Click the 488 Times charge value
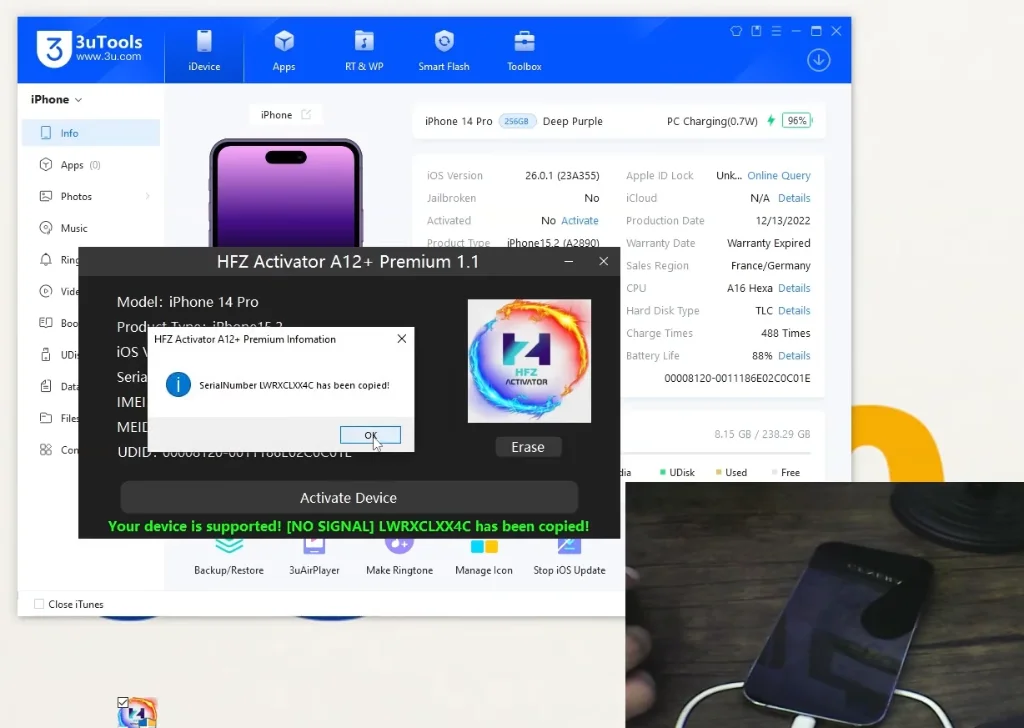Viewport: 1024px width, 728px height. (786, 333)
